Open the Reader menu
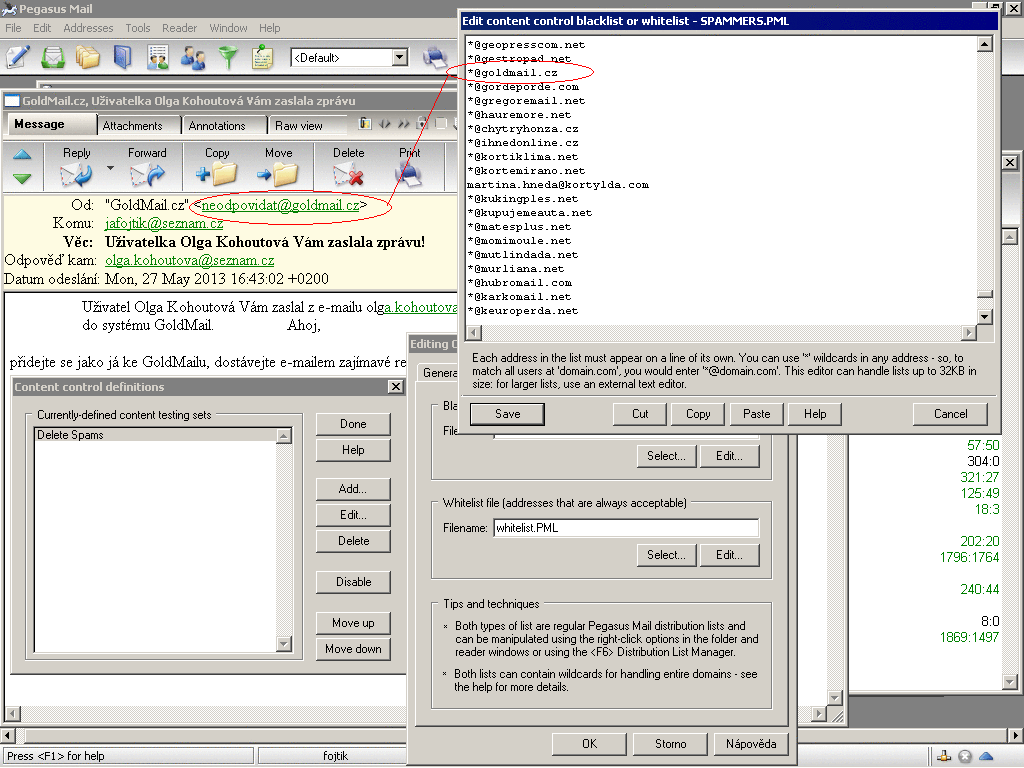The width and height of the screenshot is (1024, 768). 180,28
